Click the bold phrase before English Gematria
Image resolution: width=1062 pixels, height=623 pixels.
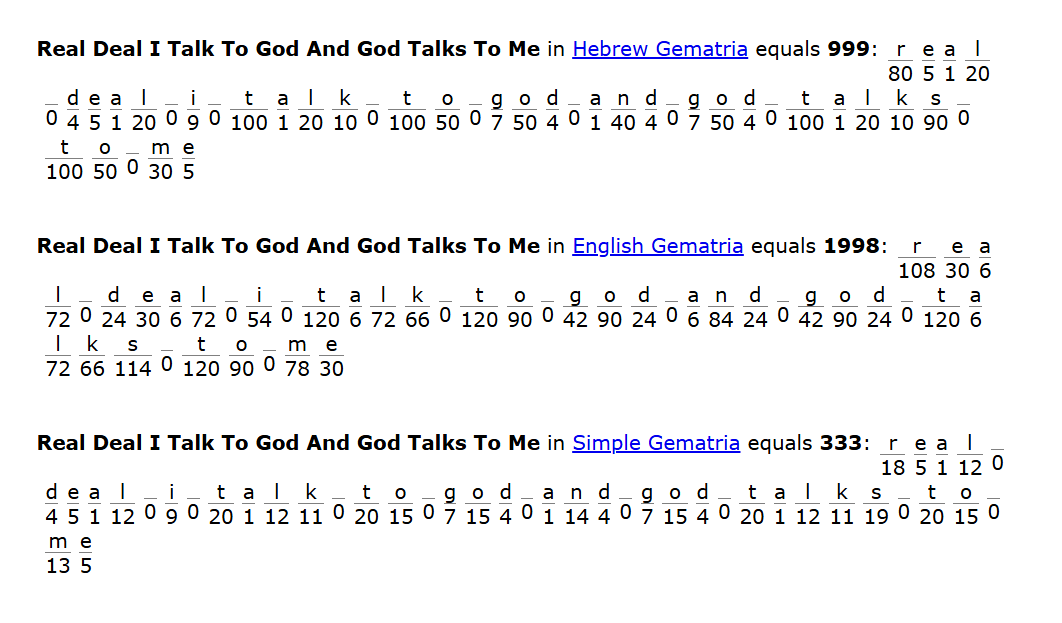[289, 246]
